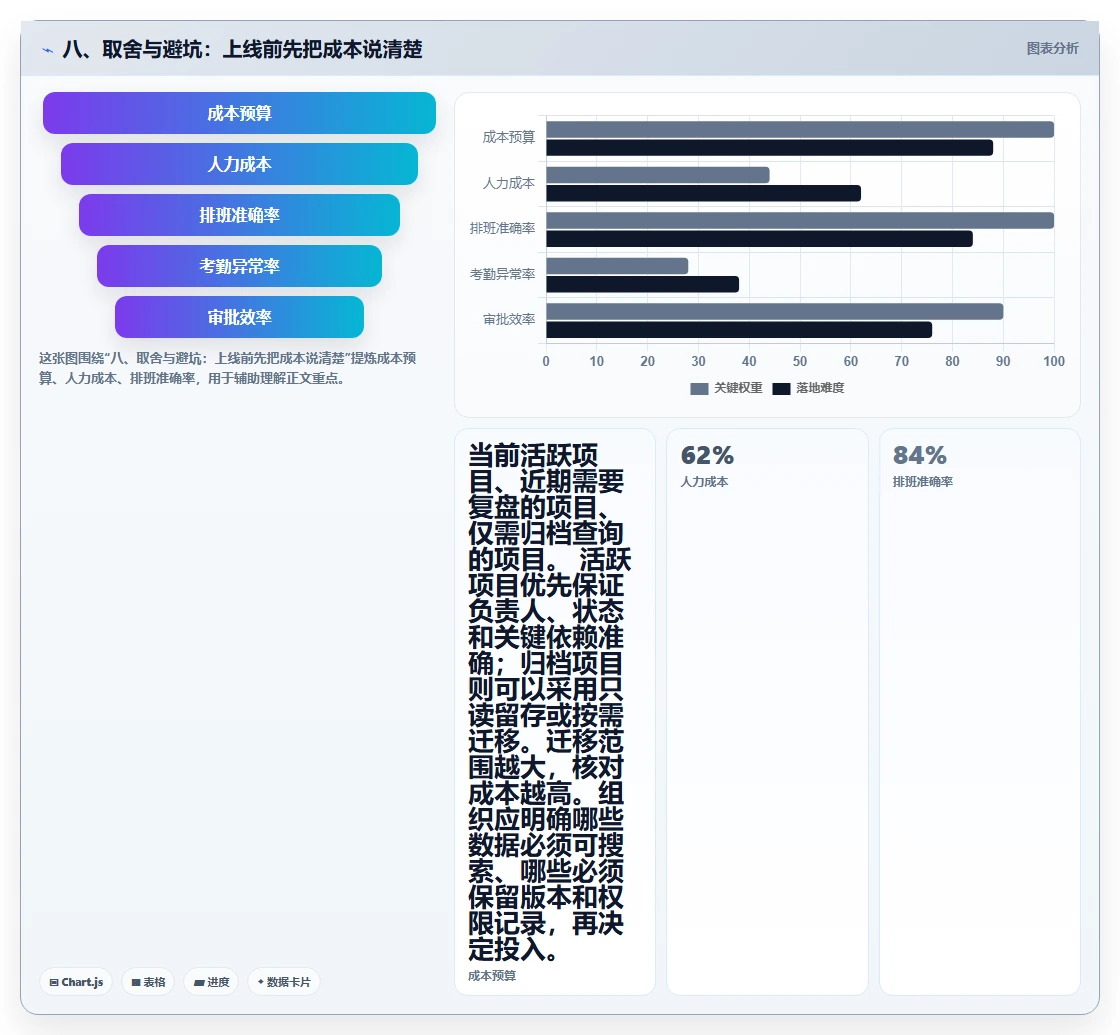1120x1035 pixels.
Task: Click the 排班准确率 caption under 84%
Action: click(923, 482)
